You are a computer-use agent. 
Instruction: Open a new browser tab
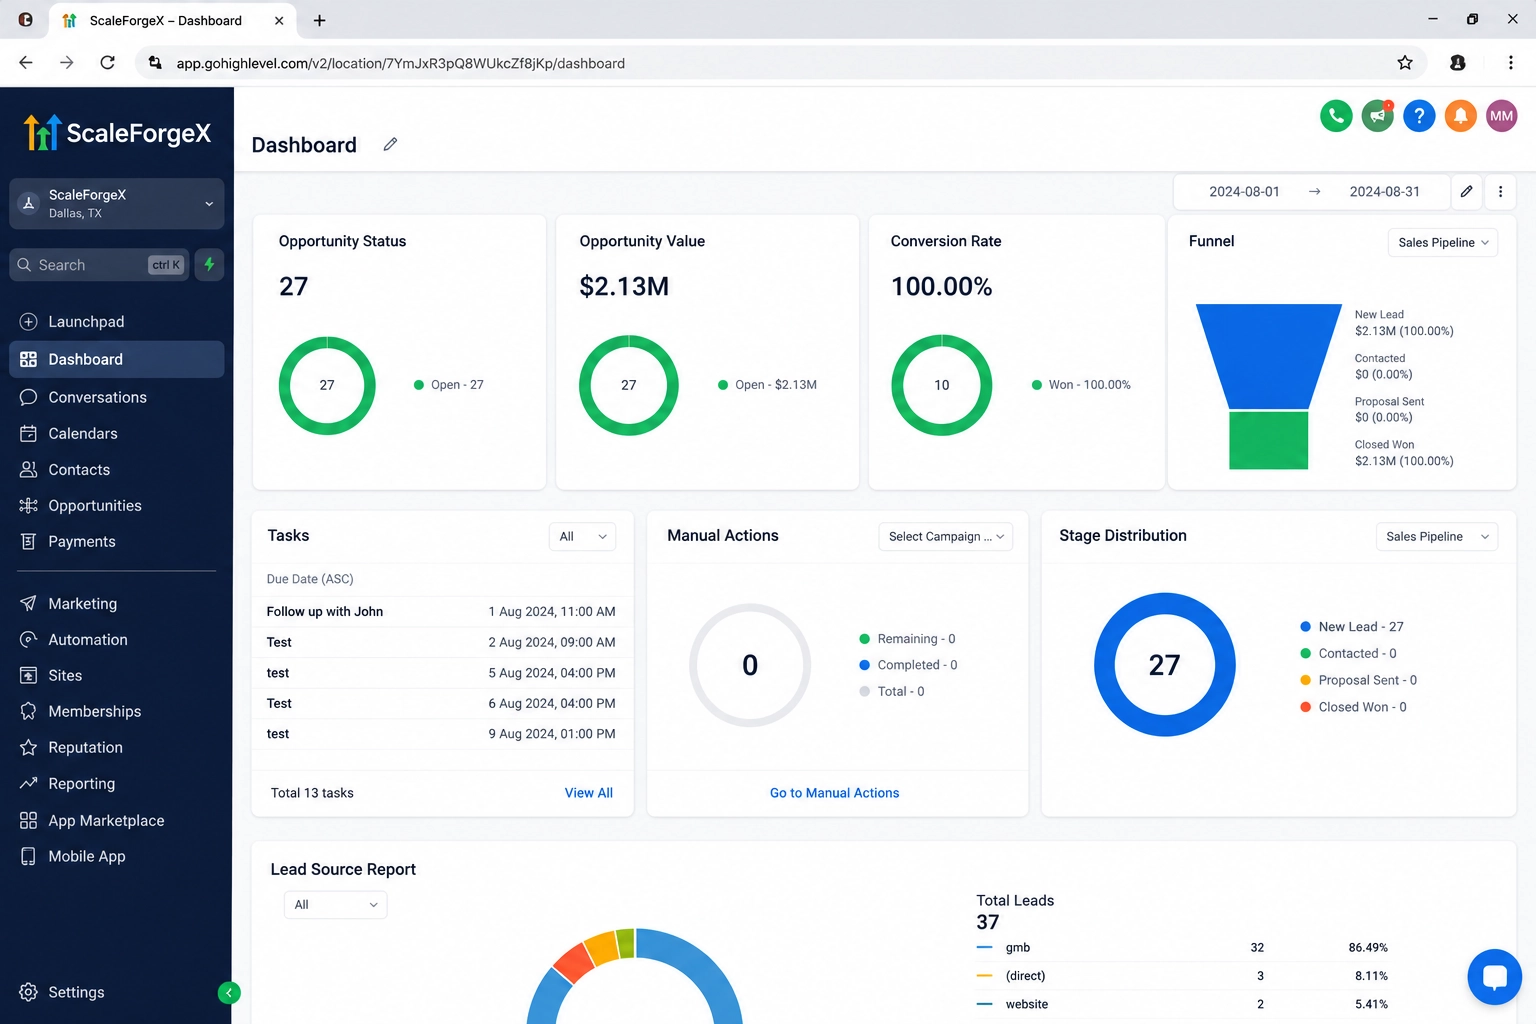point(319,20)
